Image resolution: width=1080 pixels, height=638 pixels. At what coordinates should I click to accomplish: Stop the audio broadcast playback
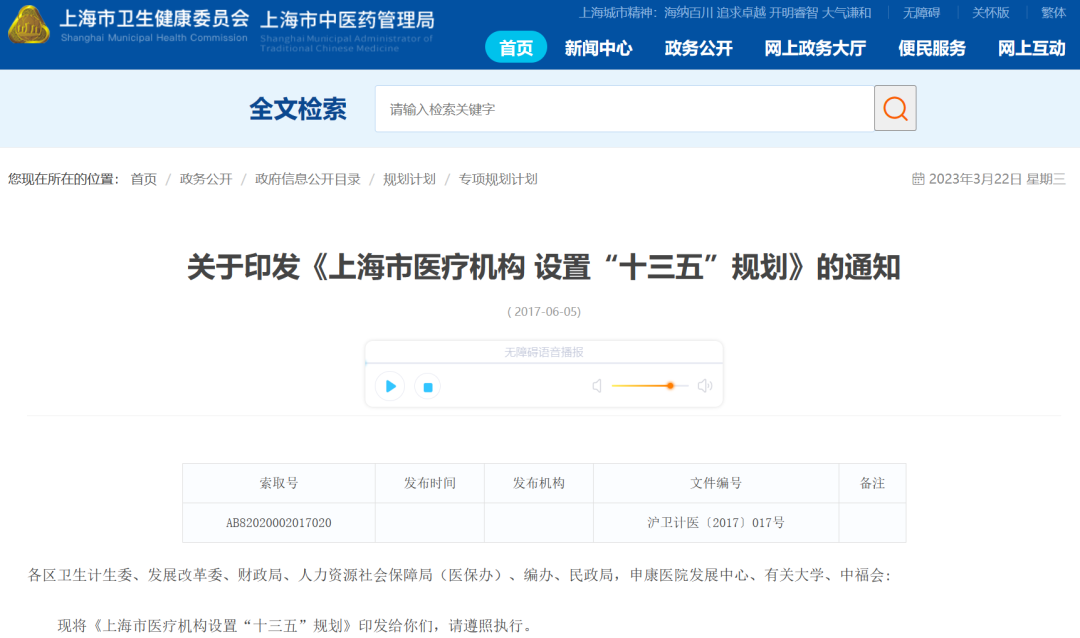[x=427, y=386]
